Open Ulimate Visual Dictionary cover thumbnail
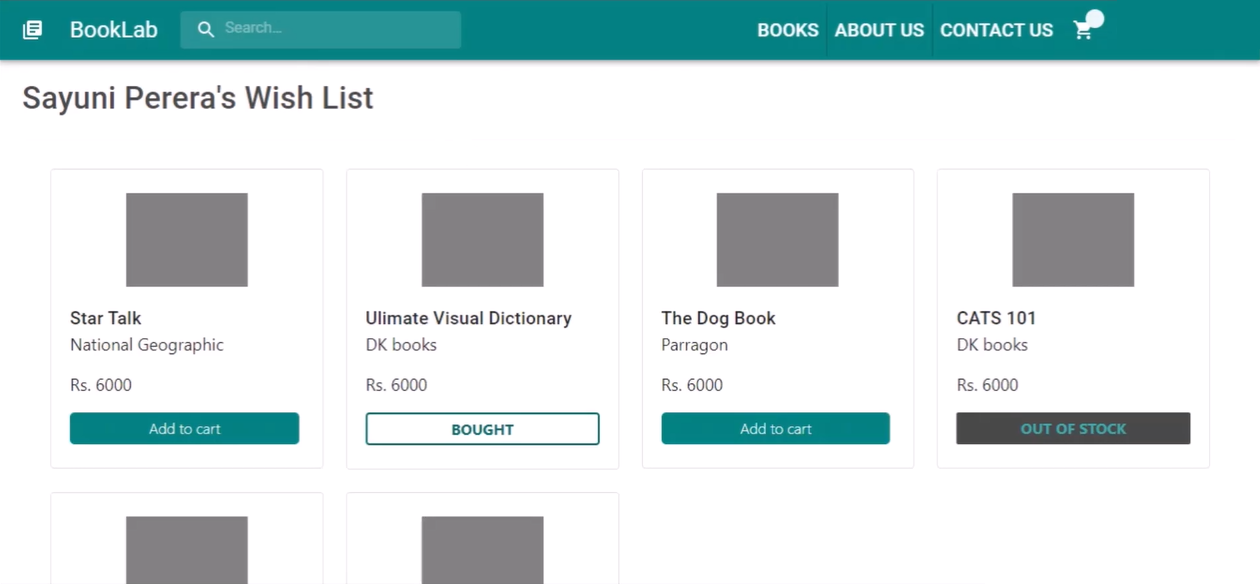Image resolution: width=1260 pixels, height=584 pixels. pos(482,240)
